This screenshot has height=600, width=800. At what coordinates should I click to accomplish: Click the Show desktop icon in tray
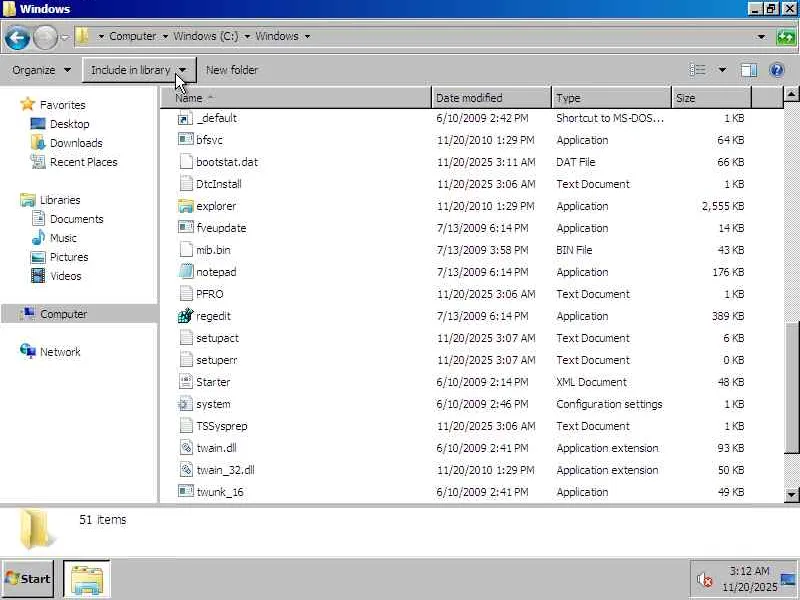pos(788,580)
